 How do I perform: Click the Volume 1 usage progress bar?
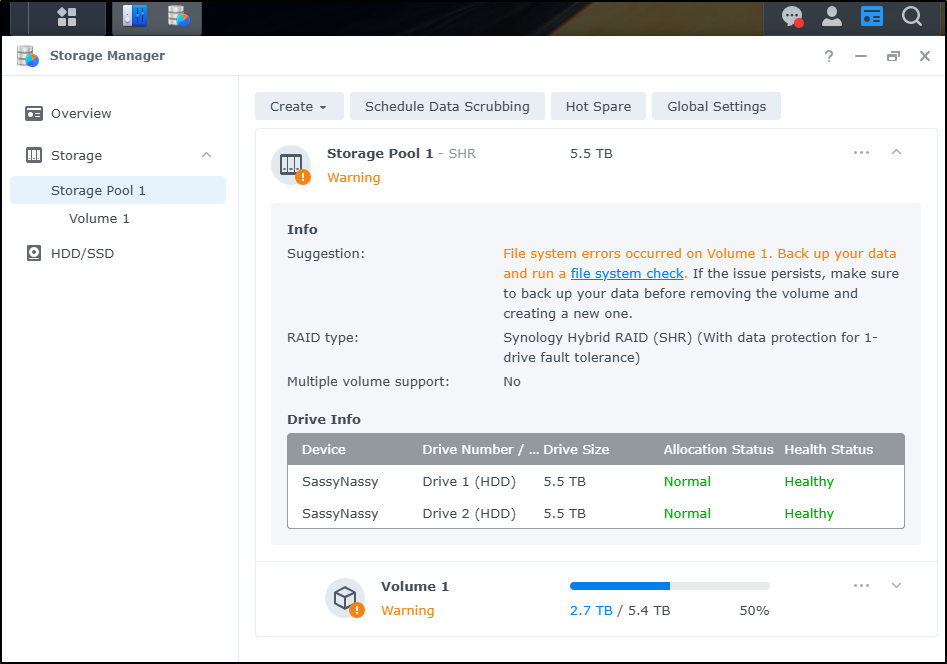tap(669, 586)
